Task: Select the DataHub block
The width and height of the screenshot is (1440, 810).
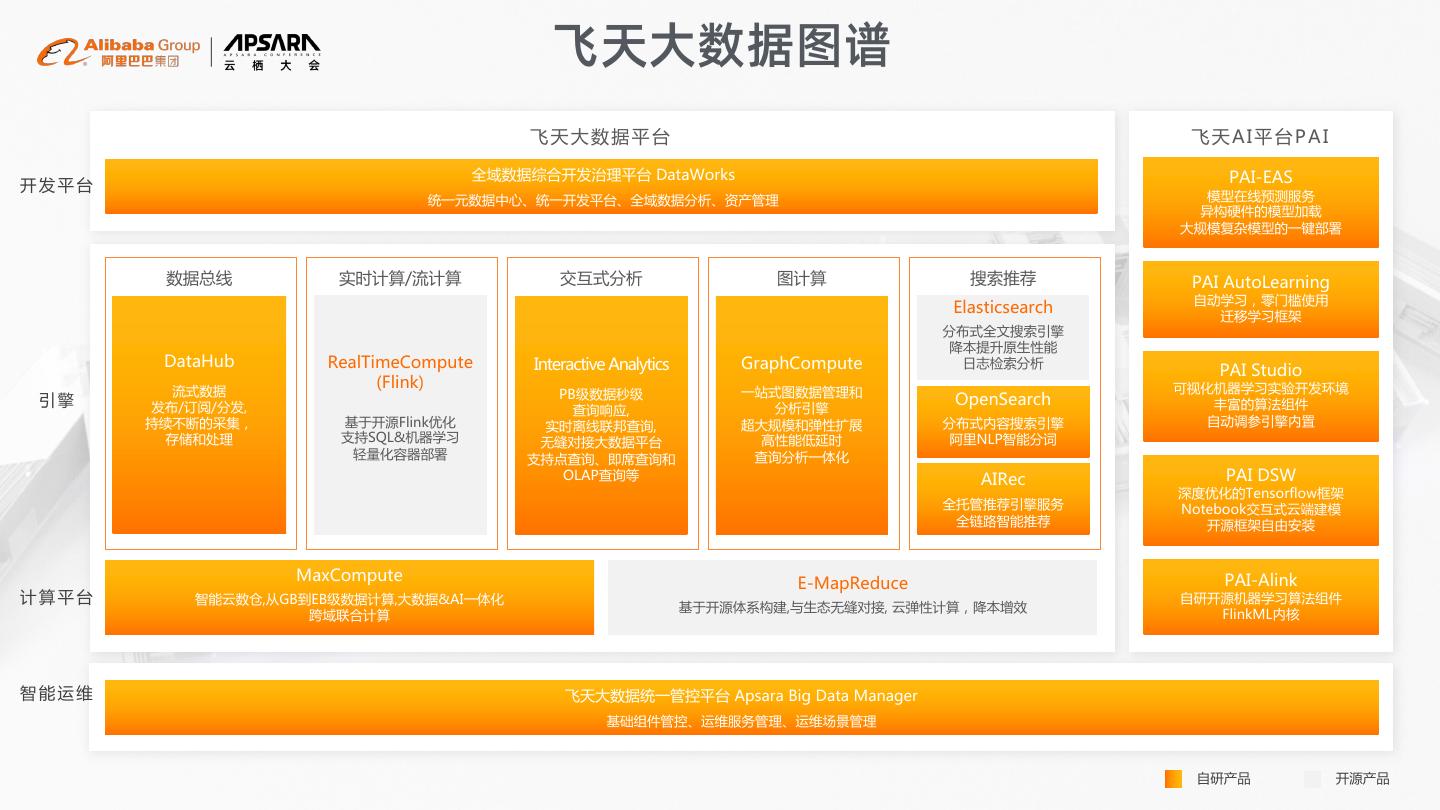Action: pyautogui.click(x=199, y=414)
